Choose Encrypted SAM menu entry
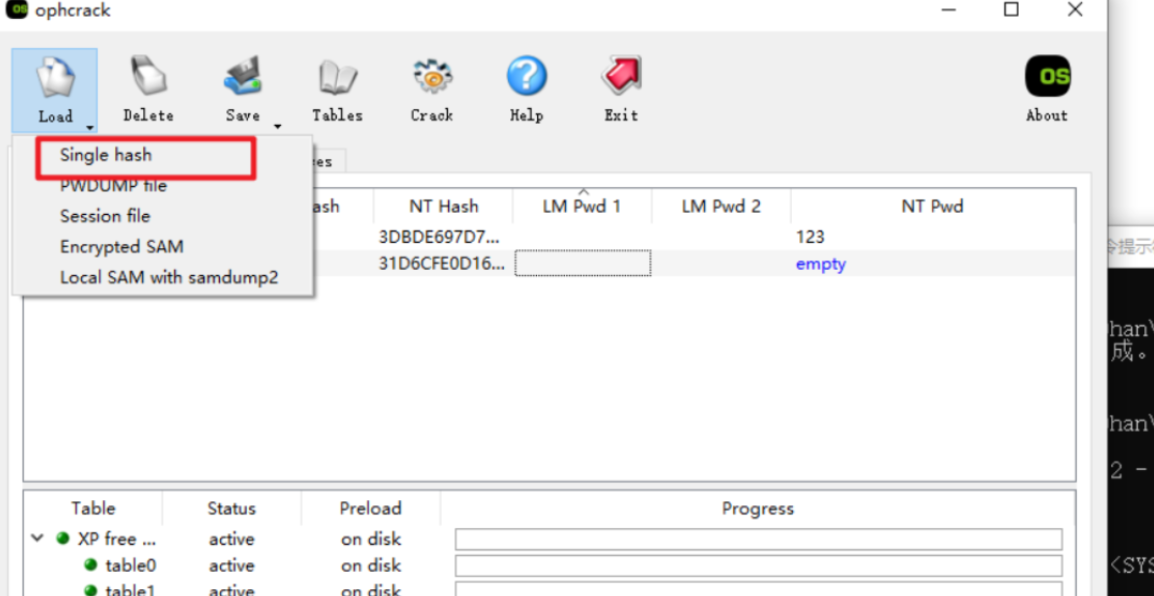Screen dimensions: 1154x596 coord(121,246)
